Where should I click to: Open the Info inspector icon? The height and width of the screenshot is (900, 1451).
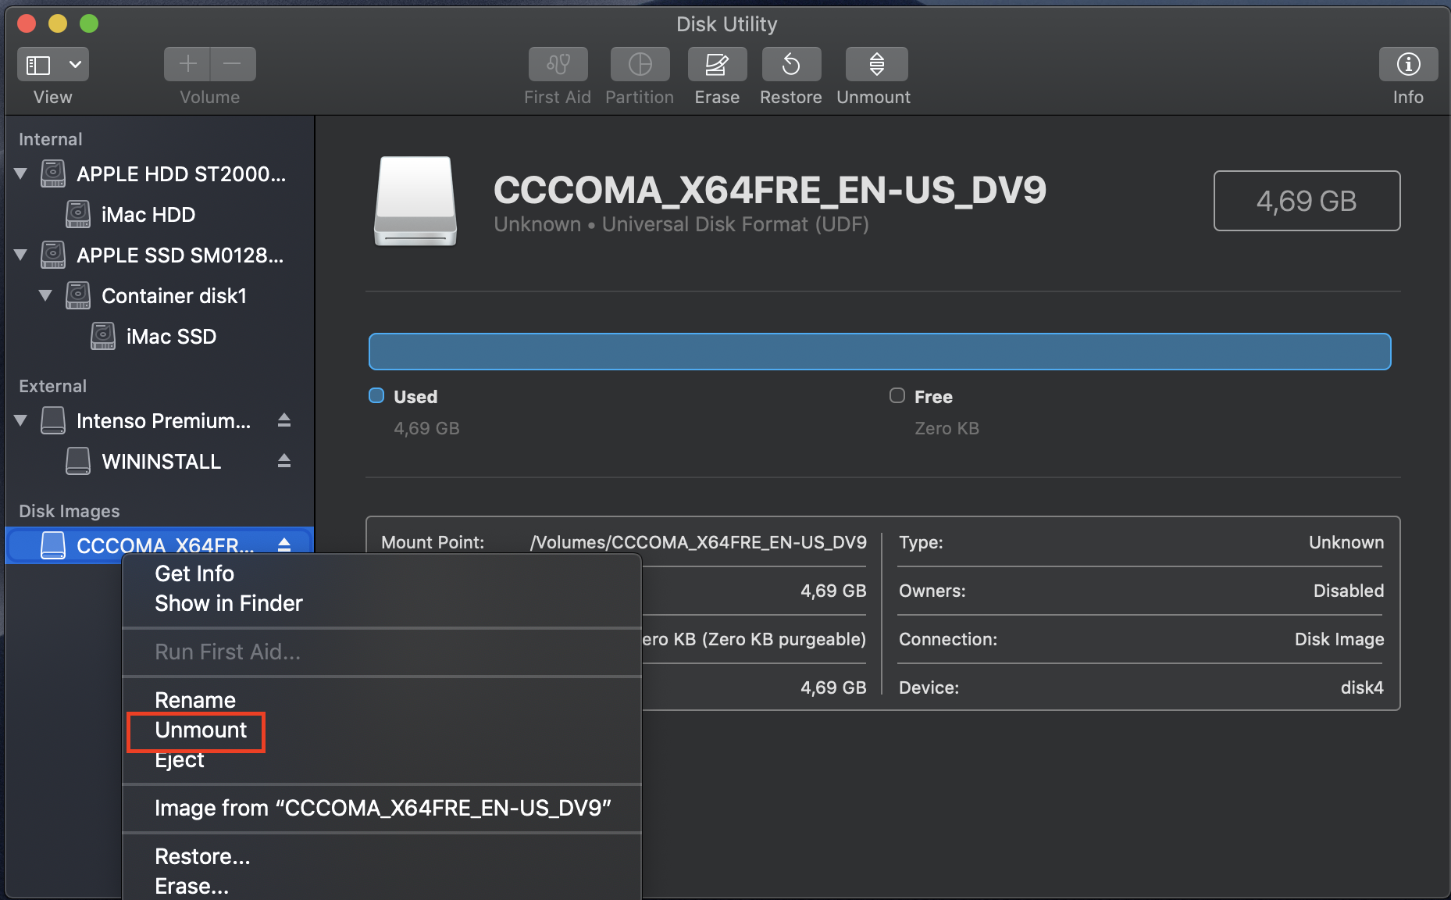coord(1408,65)
